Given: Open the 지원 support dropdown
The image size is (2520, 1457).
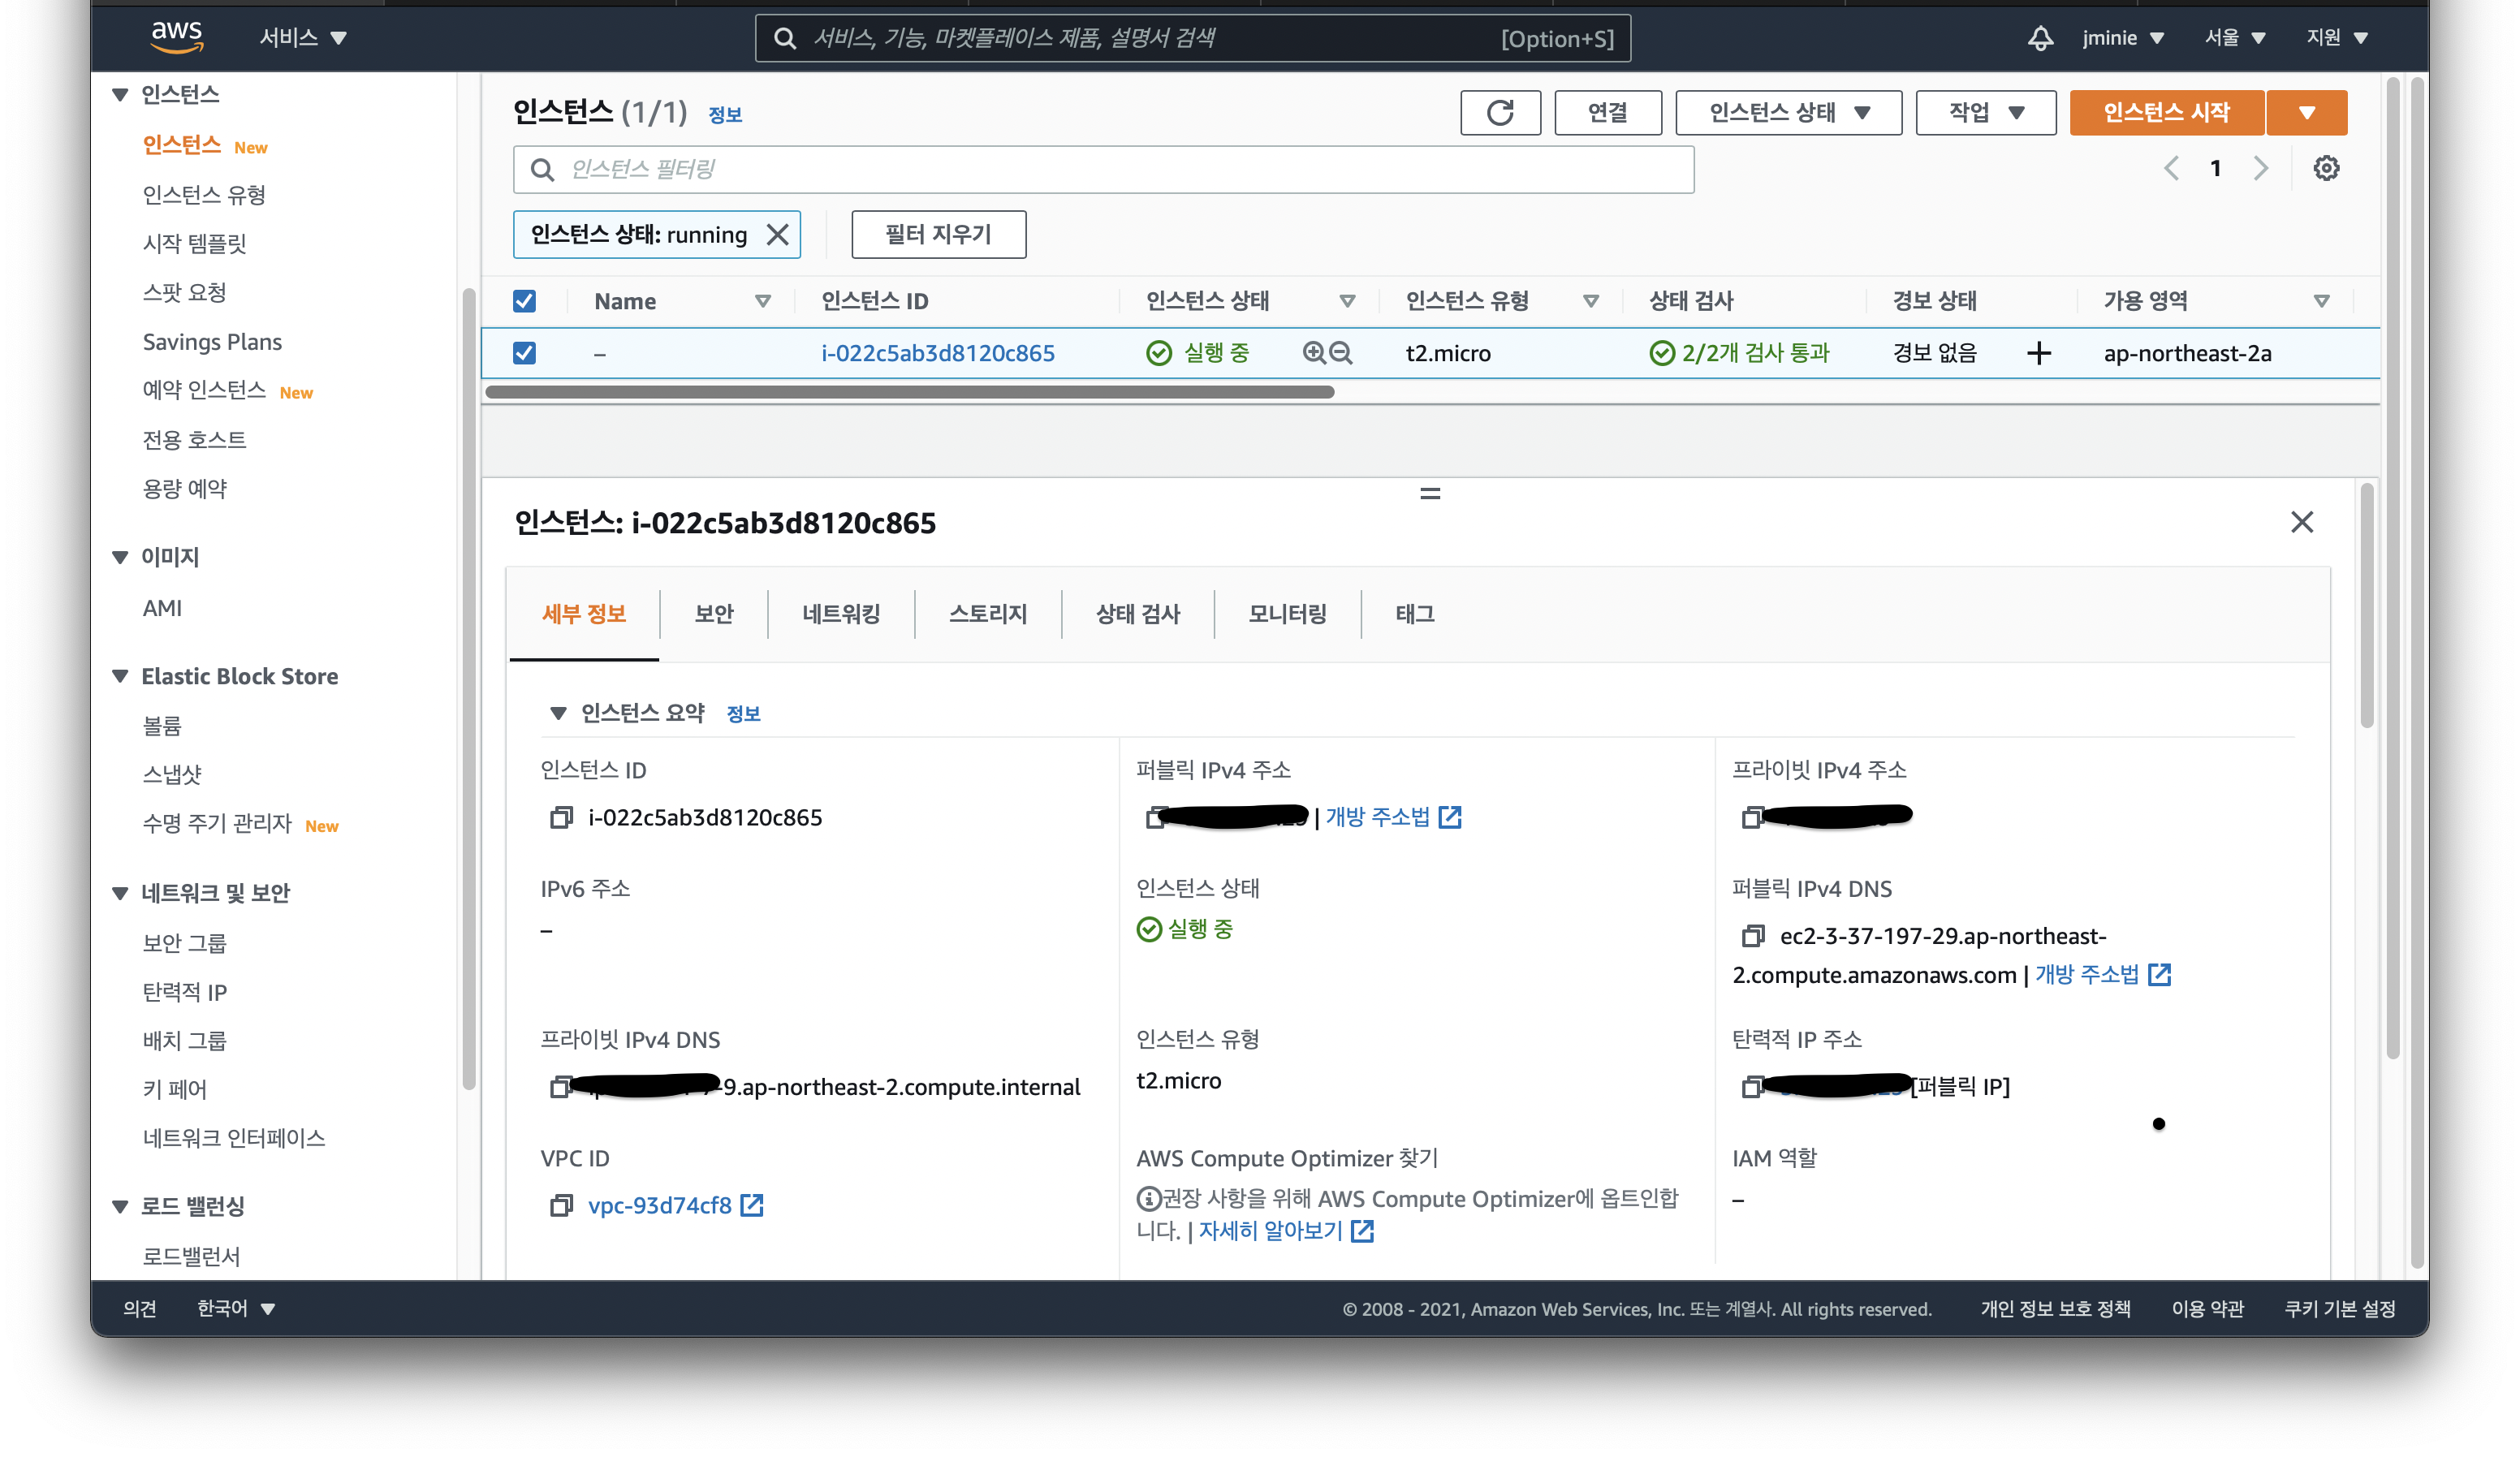Looking at the screenshot, I should 2337,38.
